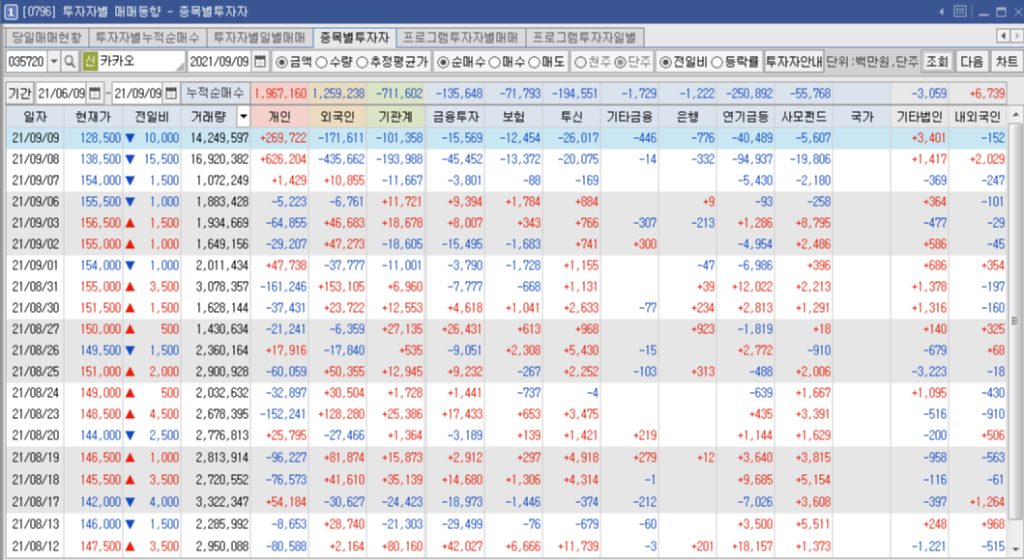Click the +80,160 기관계 value on 21/08/12
Viewport: 1024px width, 560px height.
pos(402,546)
